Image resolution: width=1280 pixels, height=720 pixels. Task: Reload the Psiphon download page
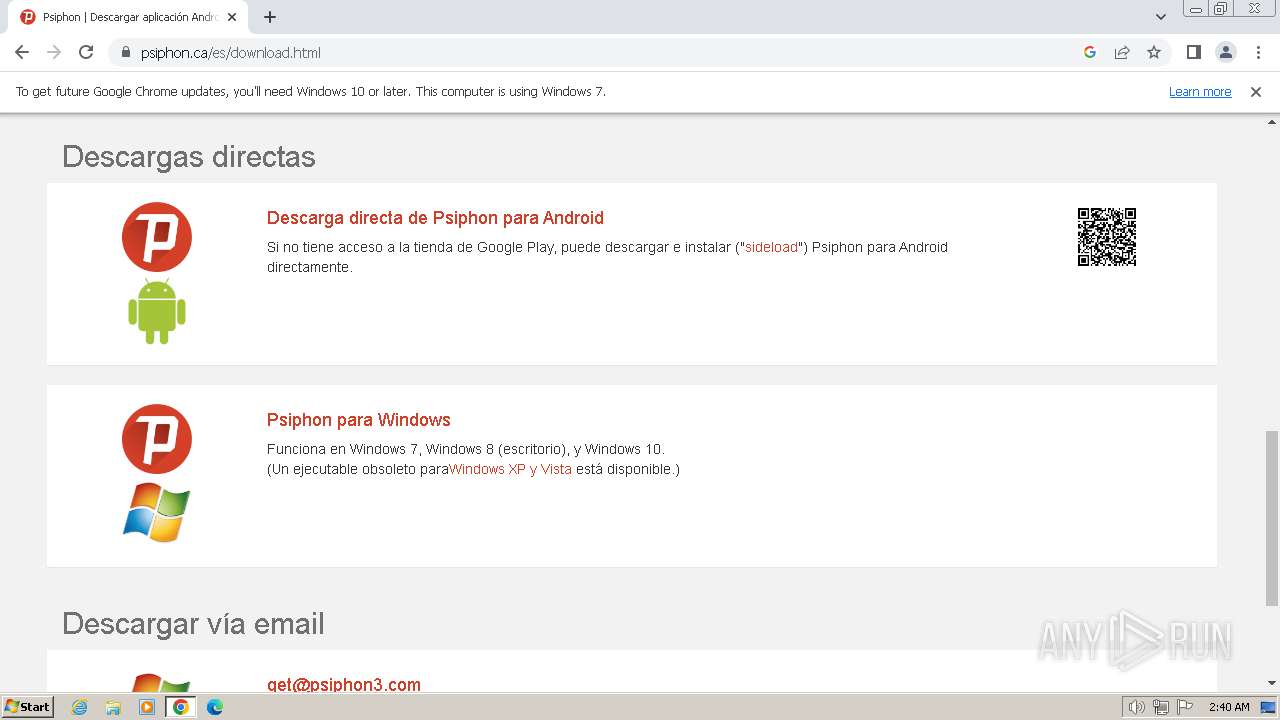click(x=86, y=52)
